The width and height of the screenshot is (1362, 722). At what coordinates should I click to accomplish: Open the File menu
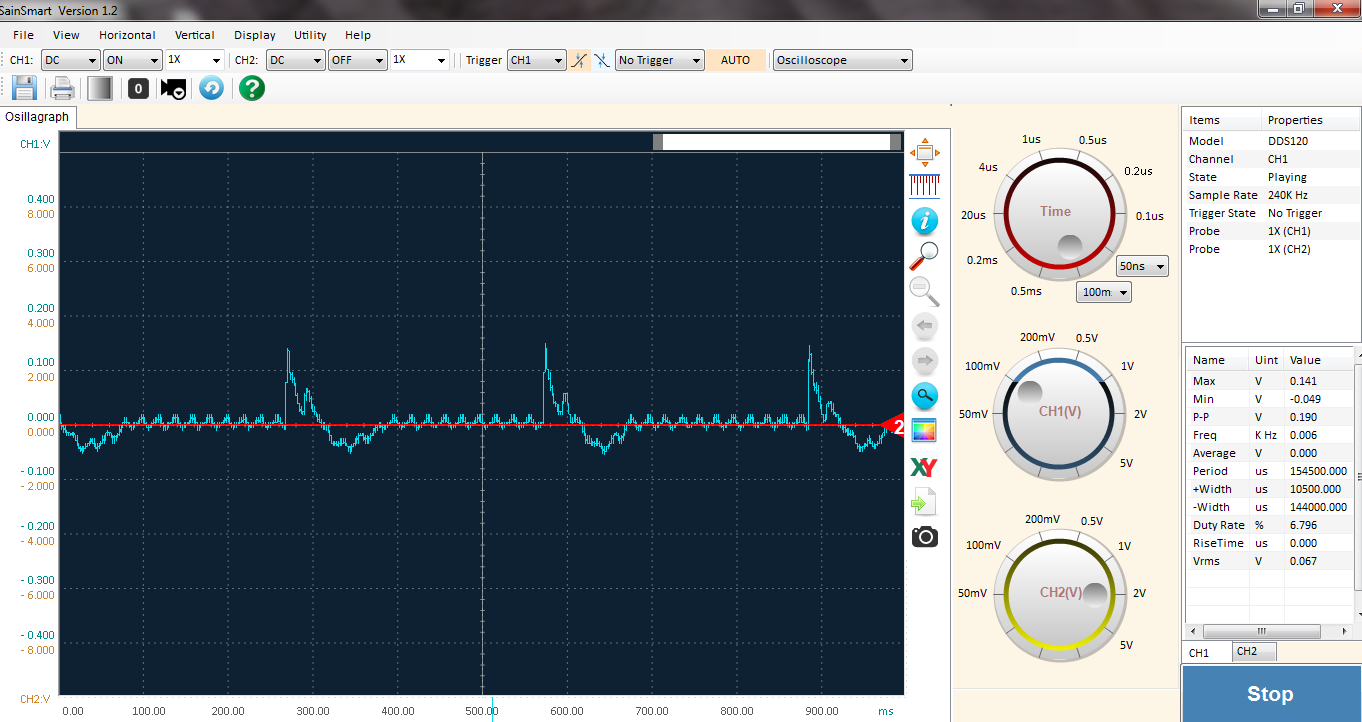pos(23,35)
